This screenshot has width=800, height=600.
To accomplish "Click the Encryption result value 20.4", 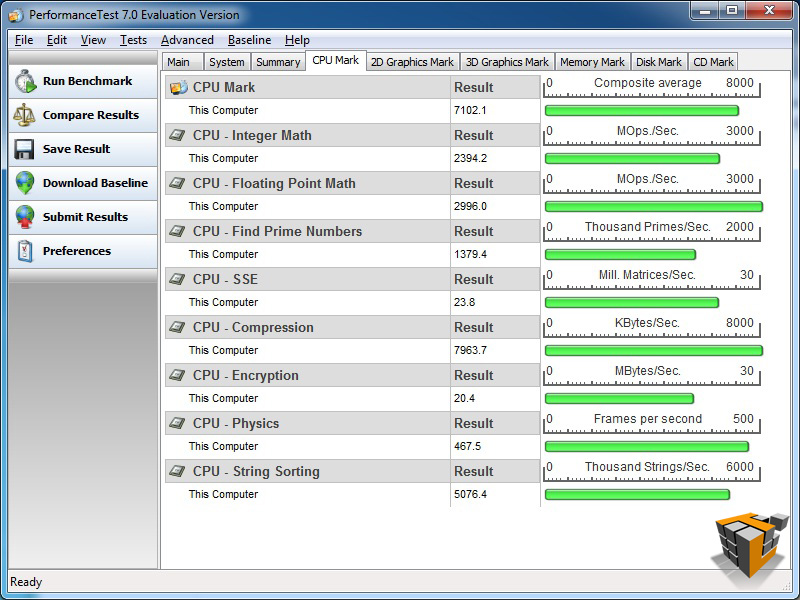I will 464,398.
